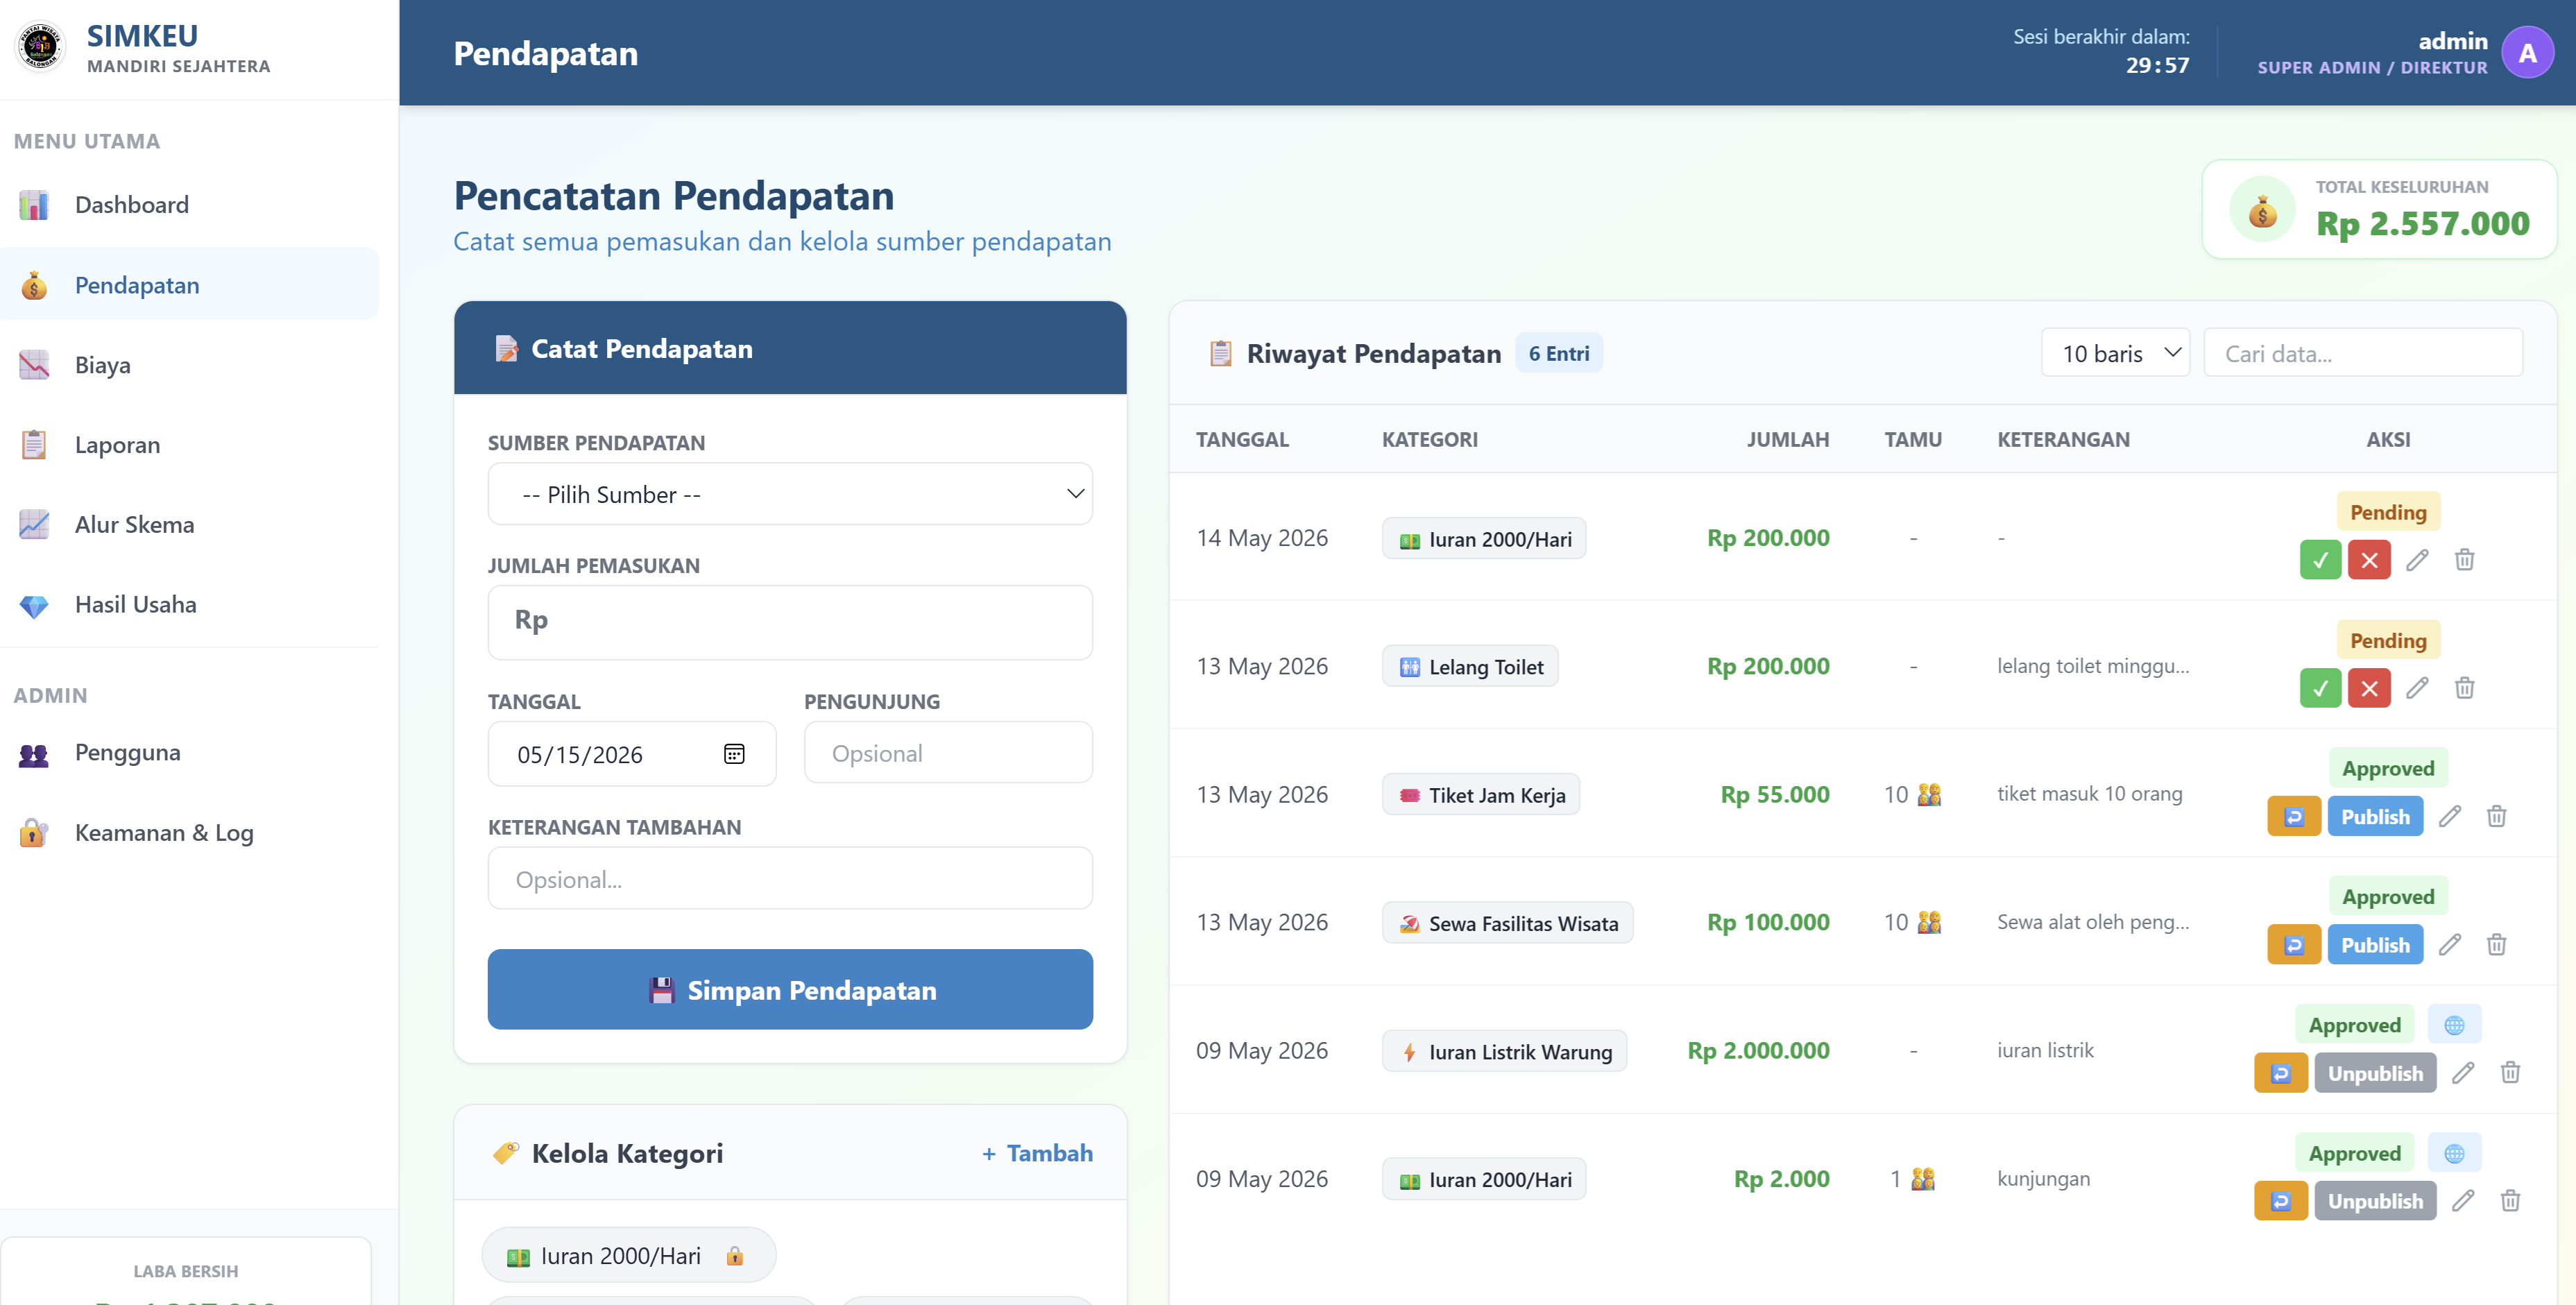
Task: Edit the Rp 2.000 kunjungan entry
Action: click(2463, 1201)
